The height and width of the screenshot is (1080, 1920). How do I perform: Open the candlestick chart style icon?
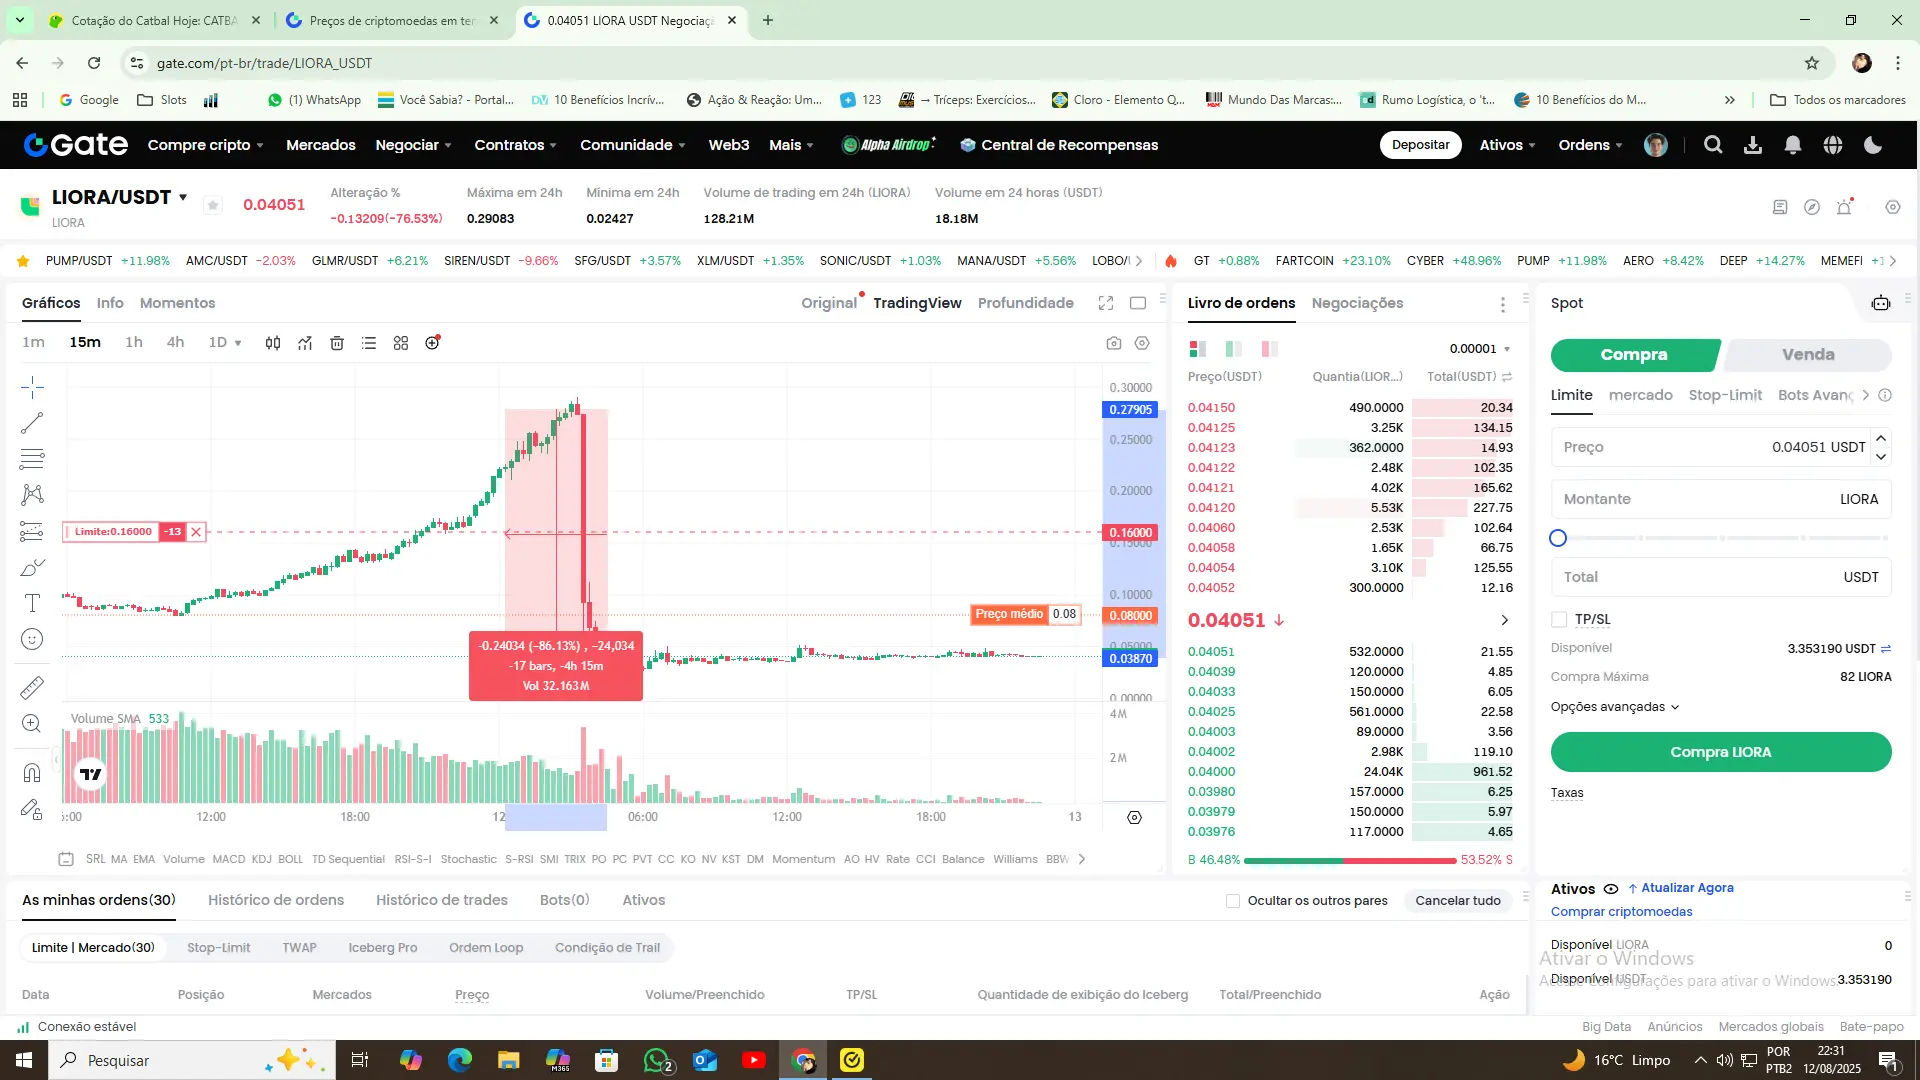(273, 343)
